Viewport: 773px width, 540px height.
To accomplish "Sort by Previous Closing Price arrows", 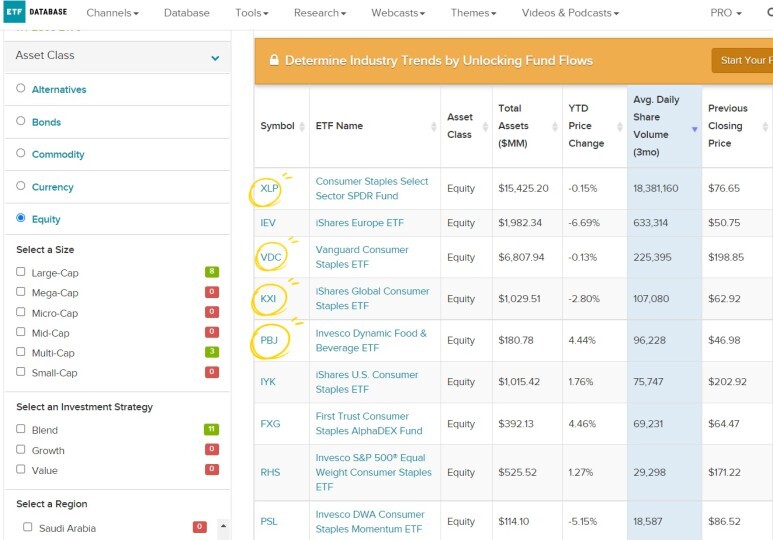I will (765, 126).
